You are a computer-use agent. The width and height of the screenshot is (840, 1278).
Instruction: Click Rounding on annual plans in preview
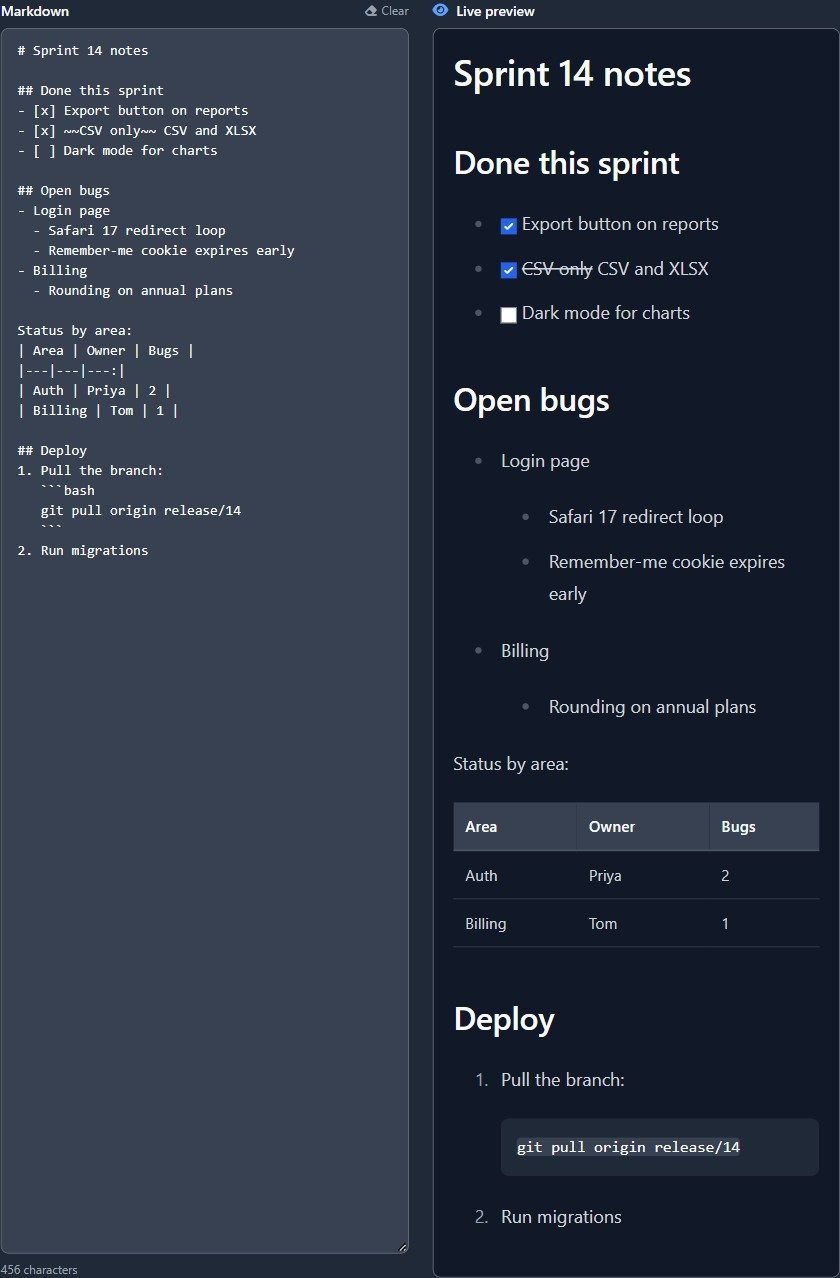tap(652, 707)
